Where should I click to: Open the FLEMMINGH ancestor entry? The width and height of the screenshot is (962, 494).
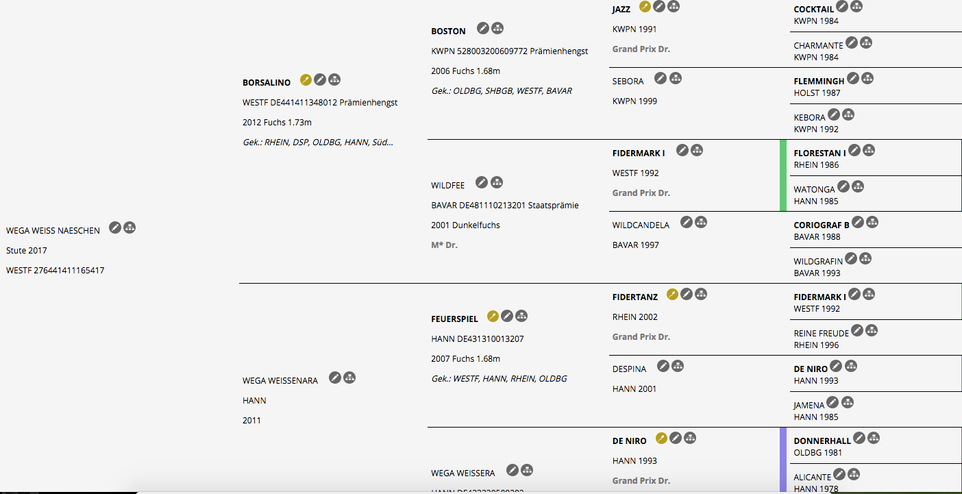click(819, 81)
